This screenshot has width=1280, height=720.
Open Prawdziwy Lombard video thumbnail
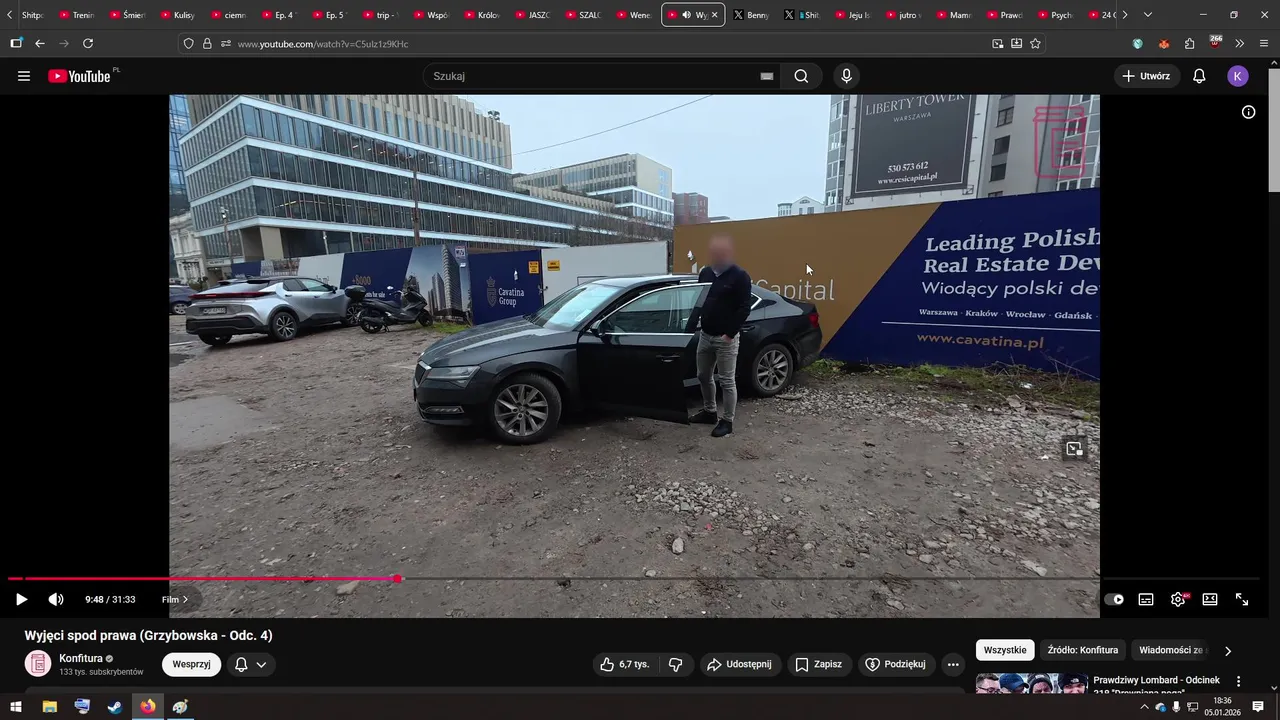pos(1031,684)
